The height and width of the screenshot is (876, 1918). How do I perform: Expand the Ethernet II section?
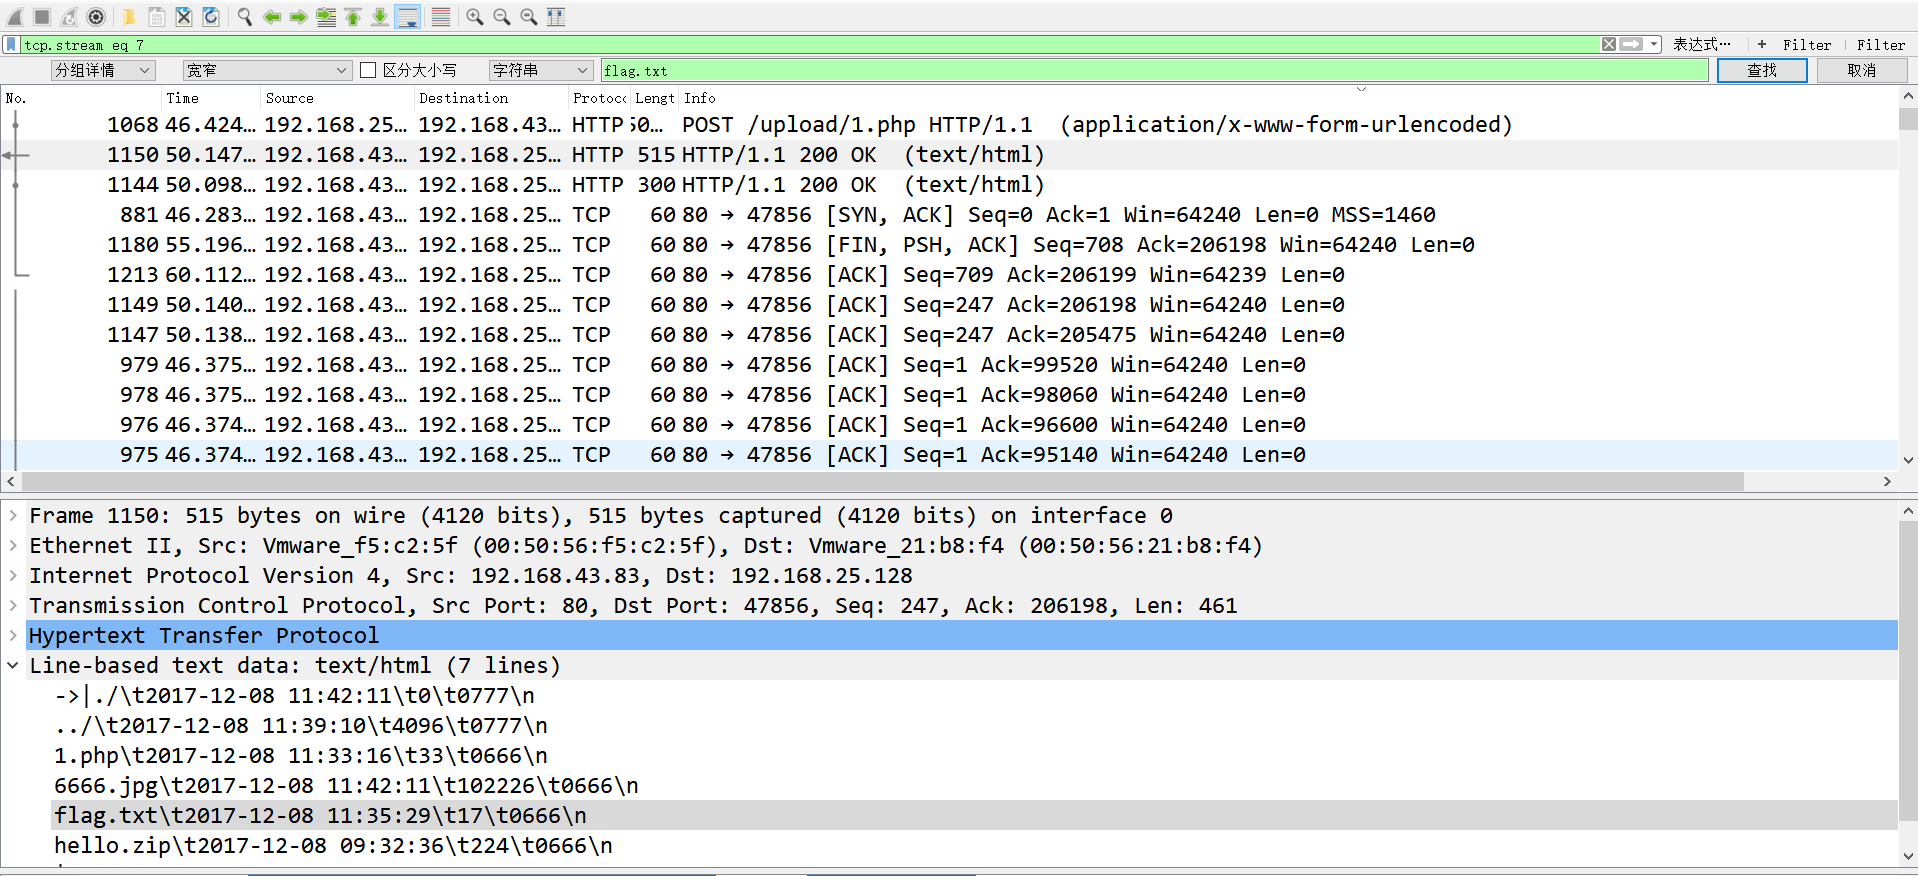pyautogui.click(x=13, y=546)
